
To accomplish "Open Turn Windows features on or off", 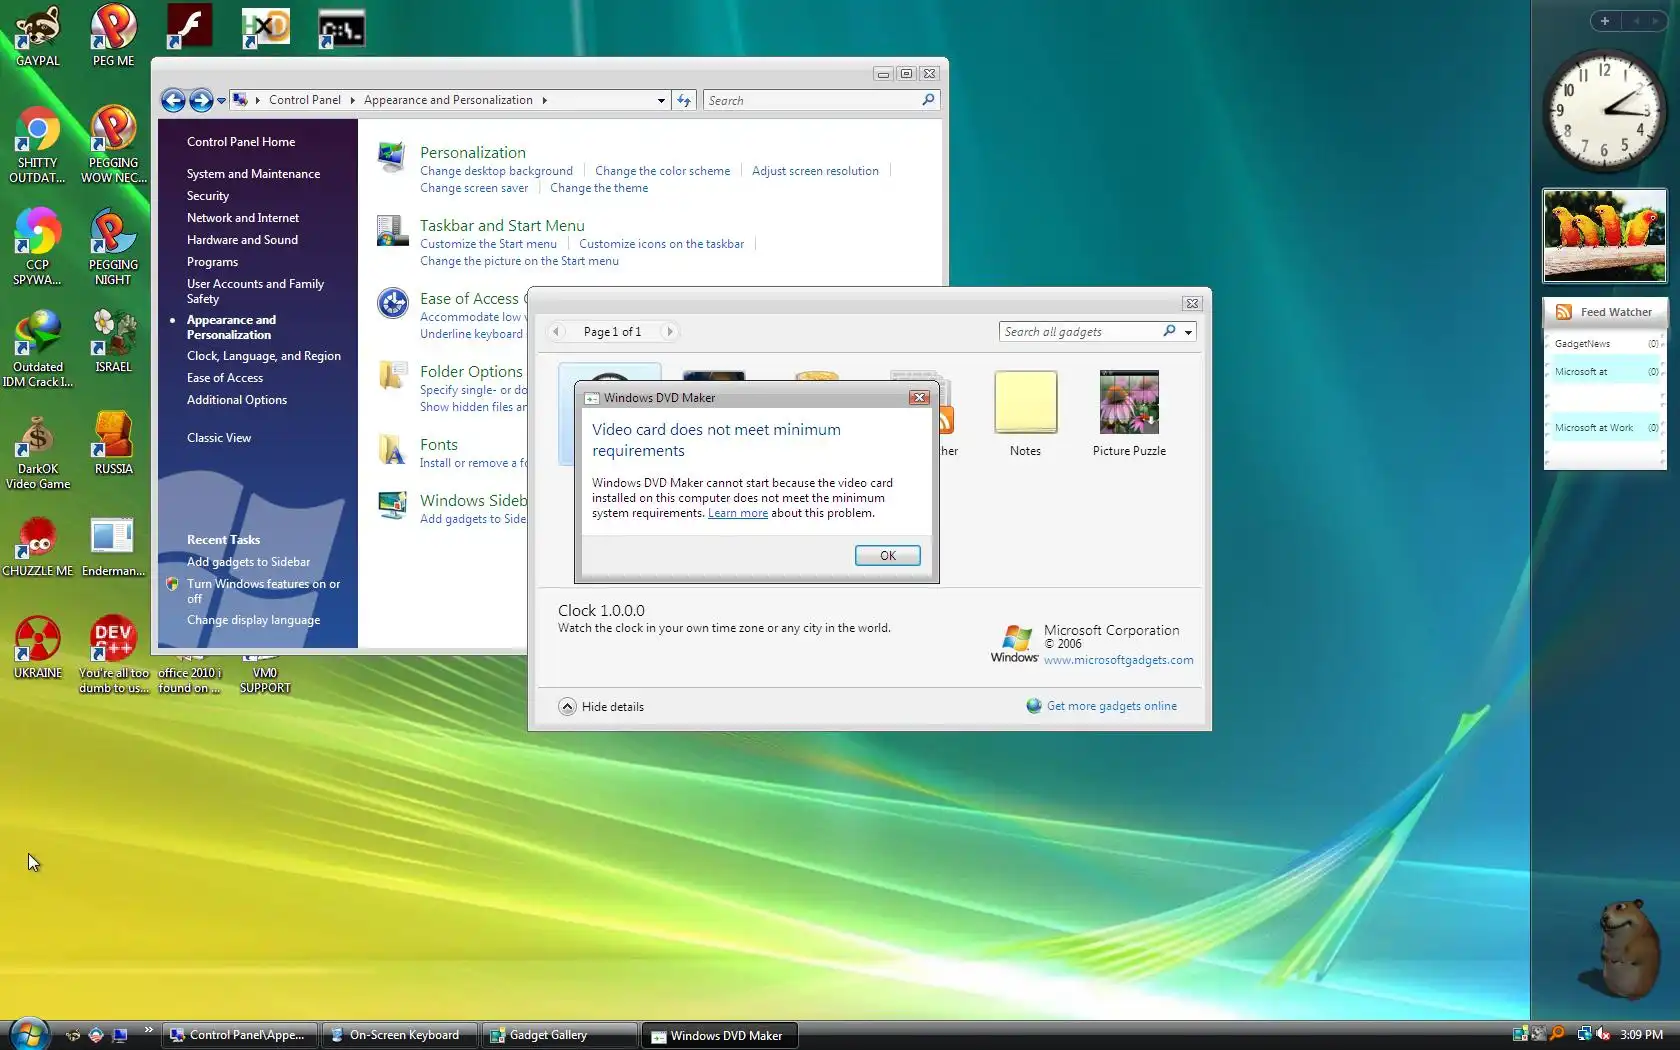I will pyautogui.click(x=263, y=591).
